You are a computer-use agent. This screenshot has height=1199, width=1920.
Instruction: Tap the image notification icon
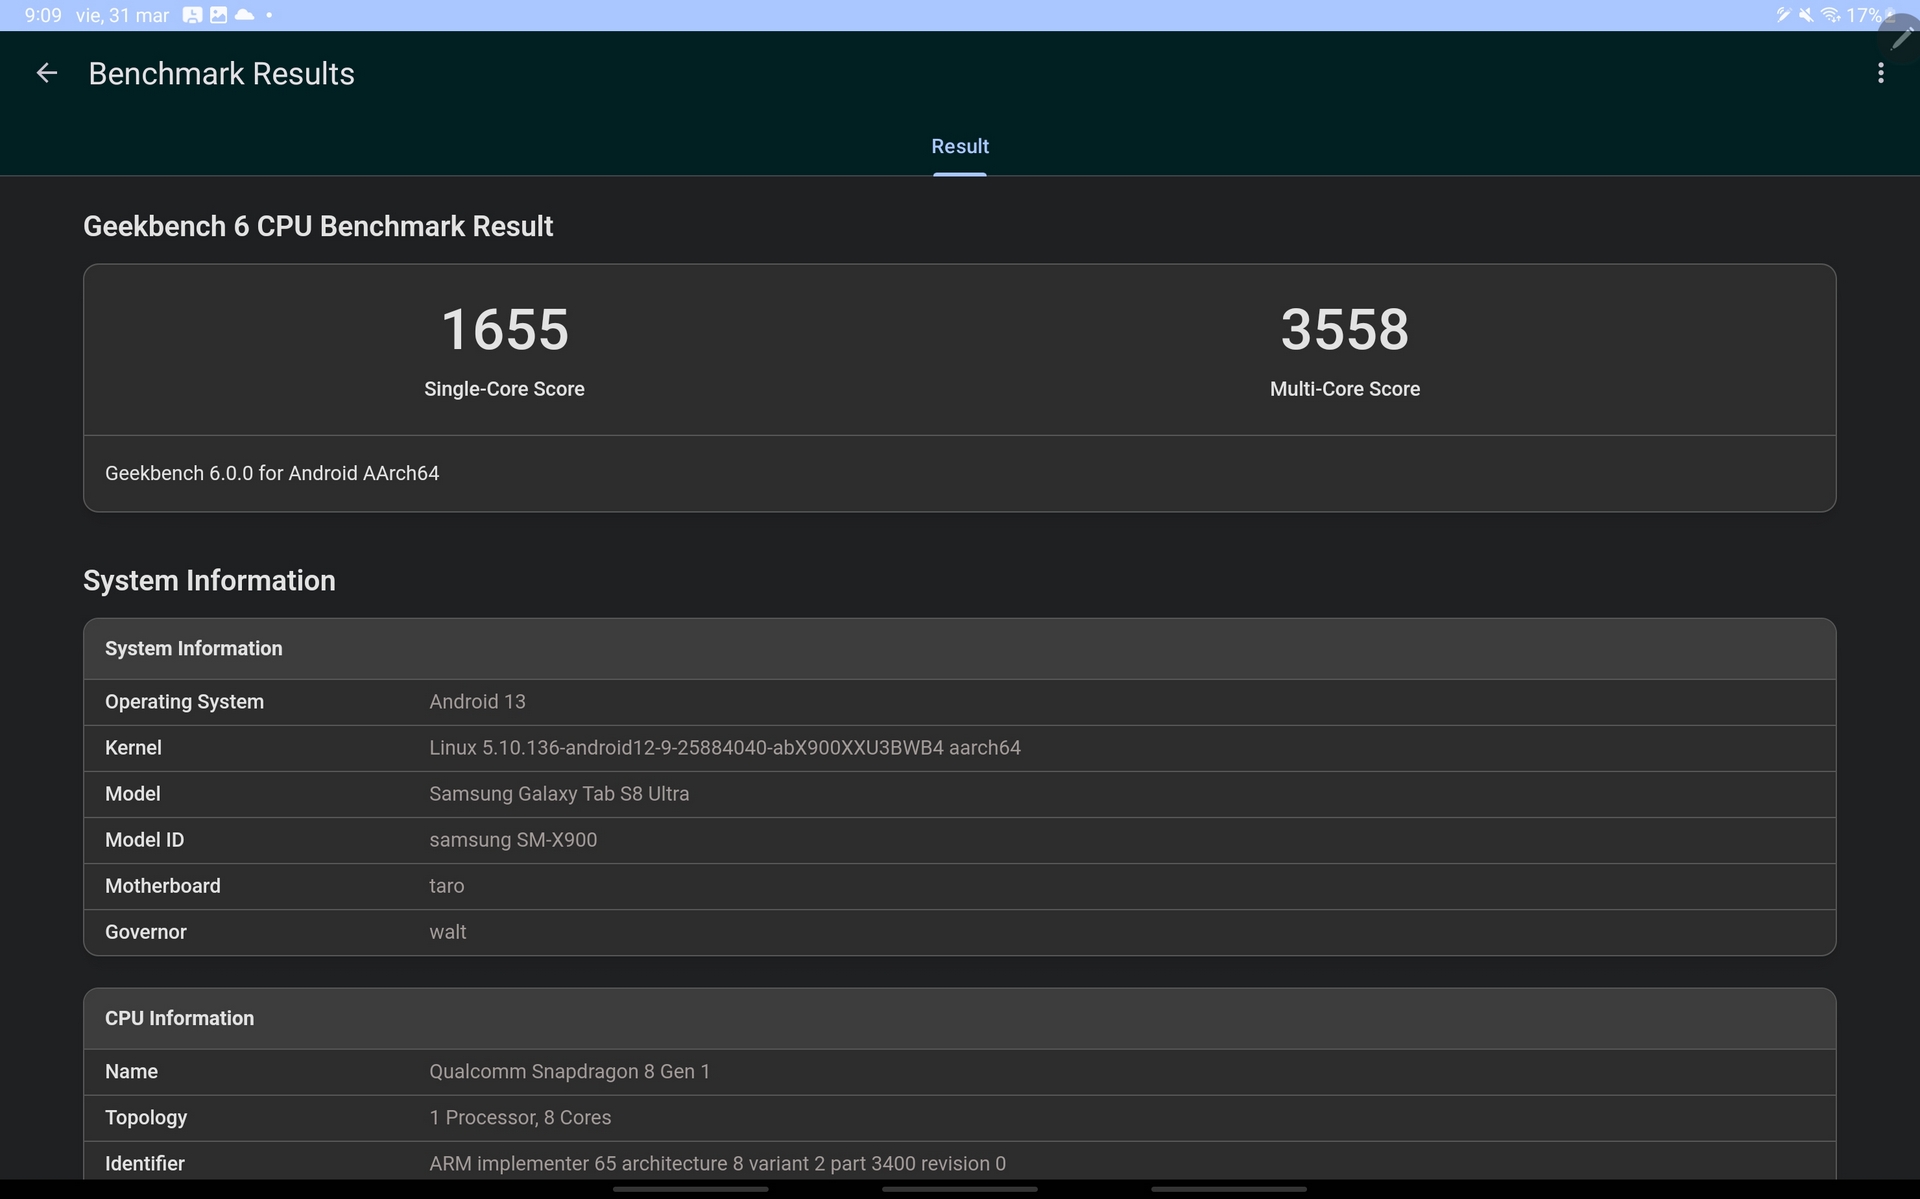(218, 15)
